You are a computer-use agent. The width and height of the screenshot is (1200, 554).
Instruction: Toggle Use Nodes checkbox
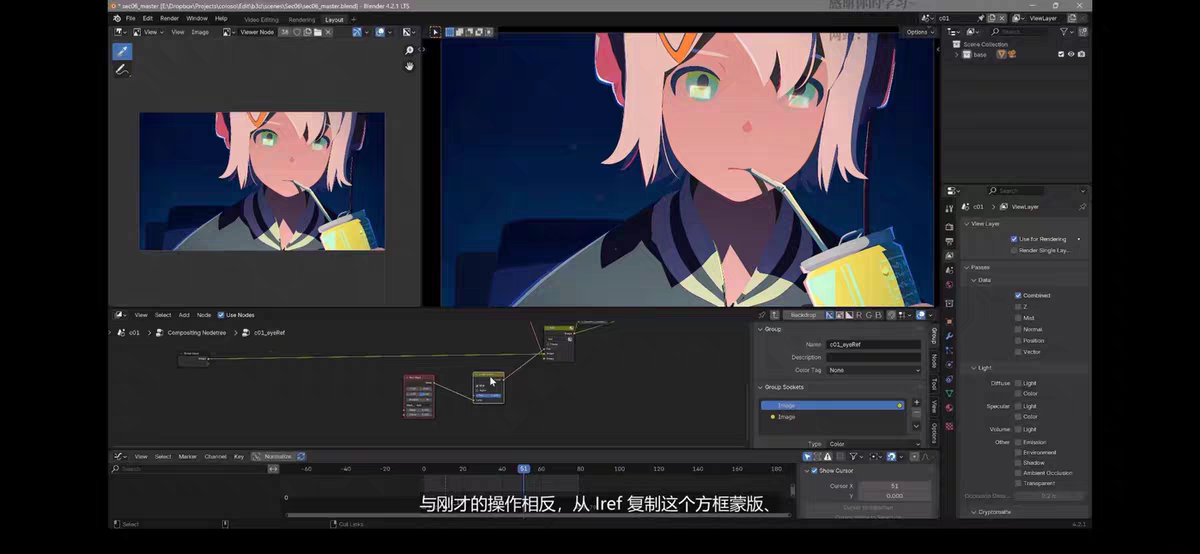point(221,315)
